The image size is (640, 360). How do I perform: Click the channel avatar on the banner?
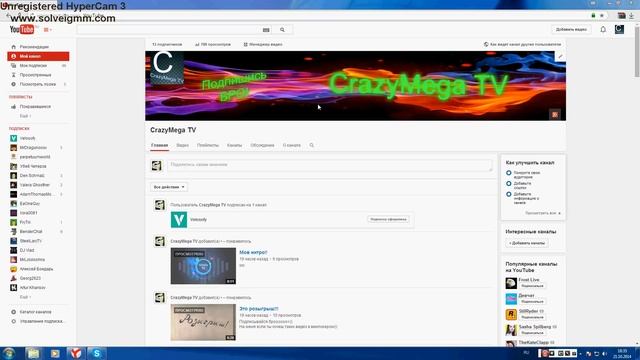[167, 68]
